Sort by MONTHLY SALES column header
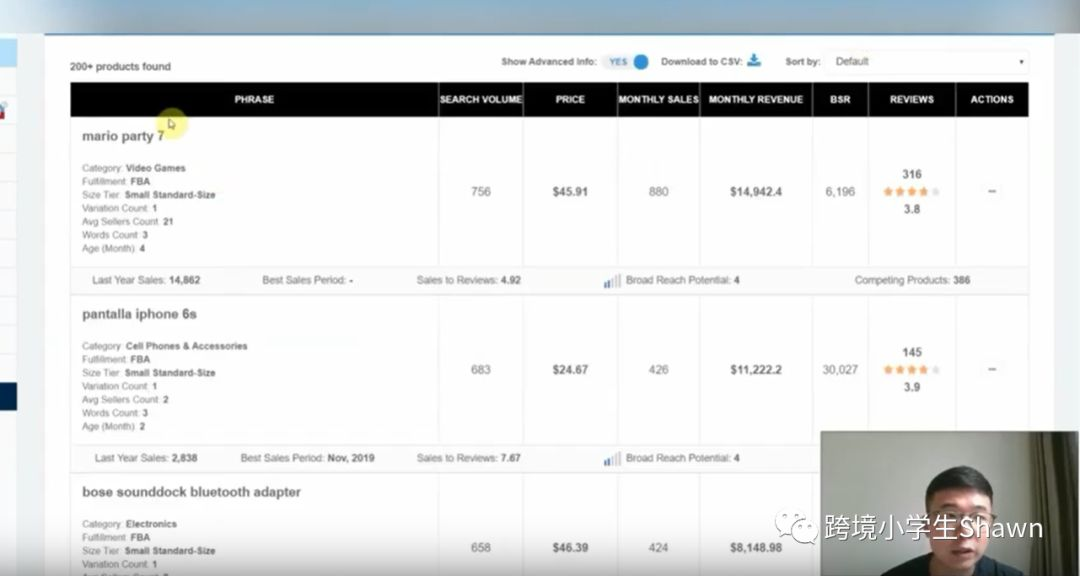1080x576 pixels. [x=658, y=99]
